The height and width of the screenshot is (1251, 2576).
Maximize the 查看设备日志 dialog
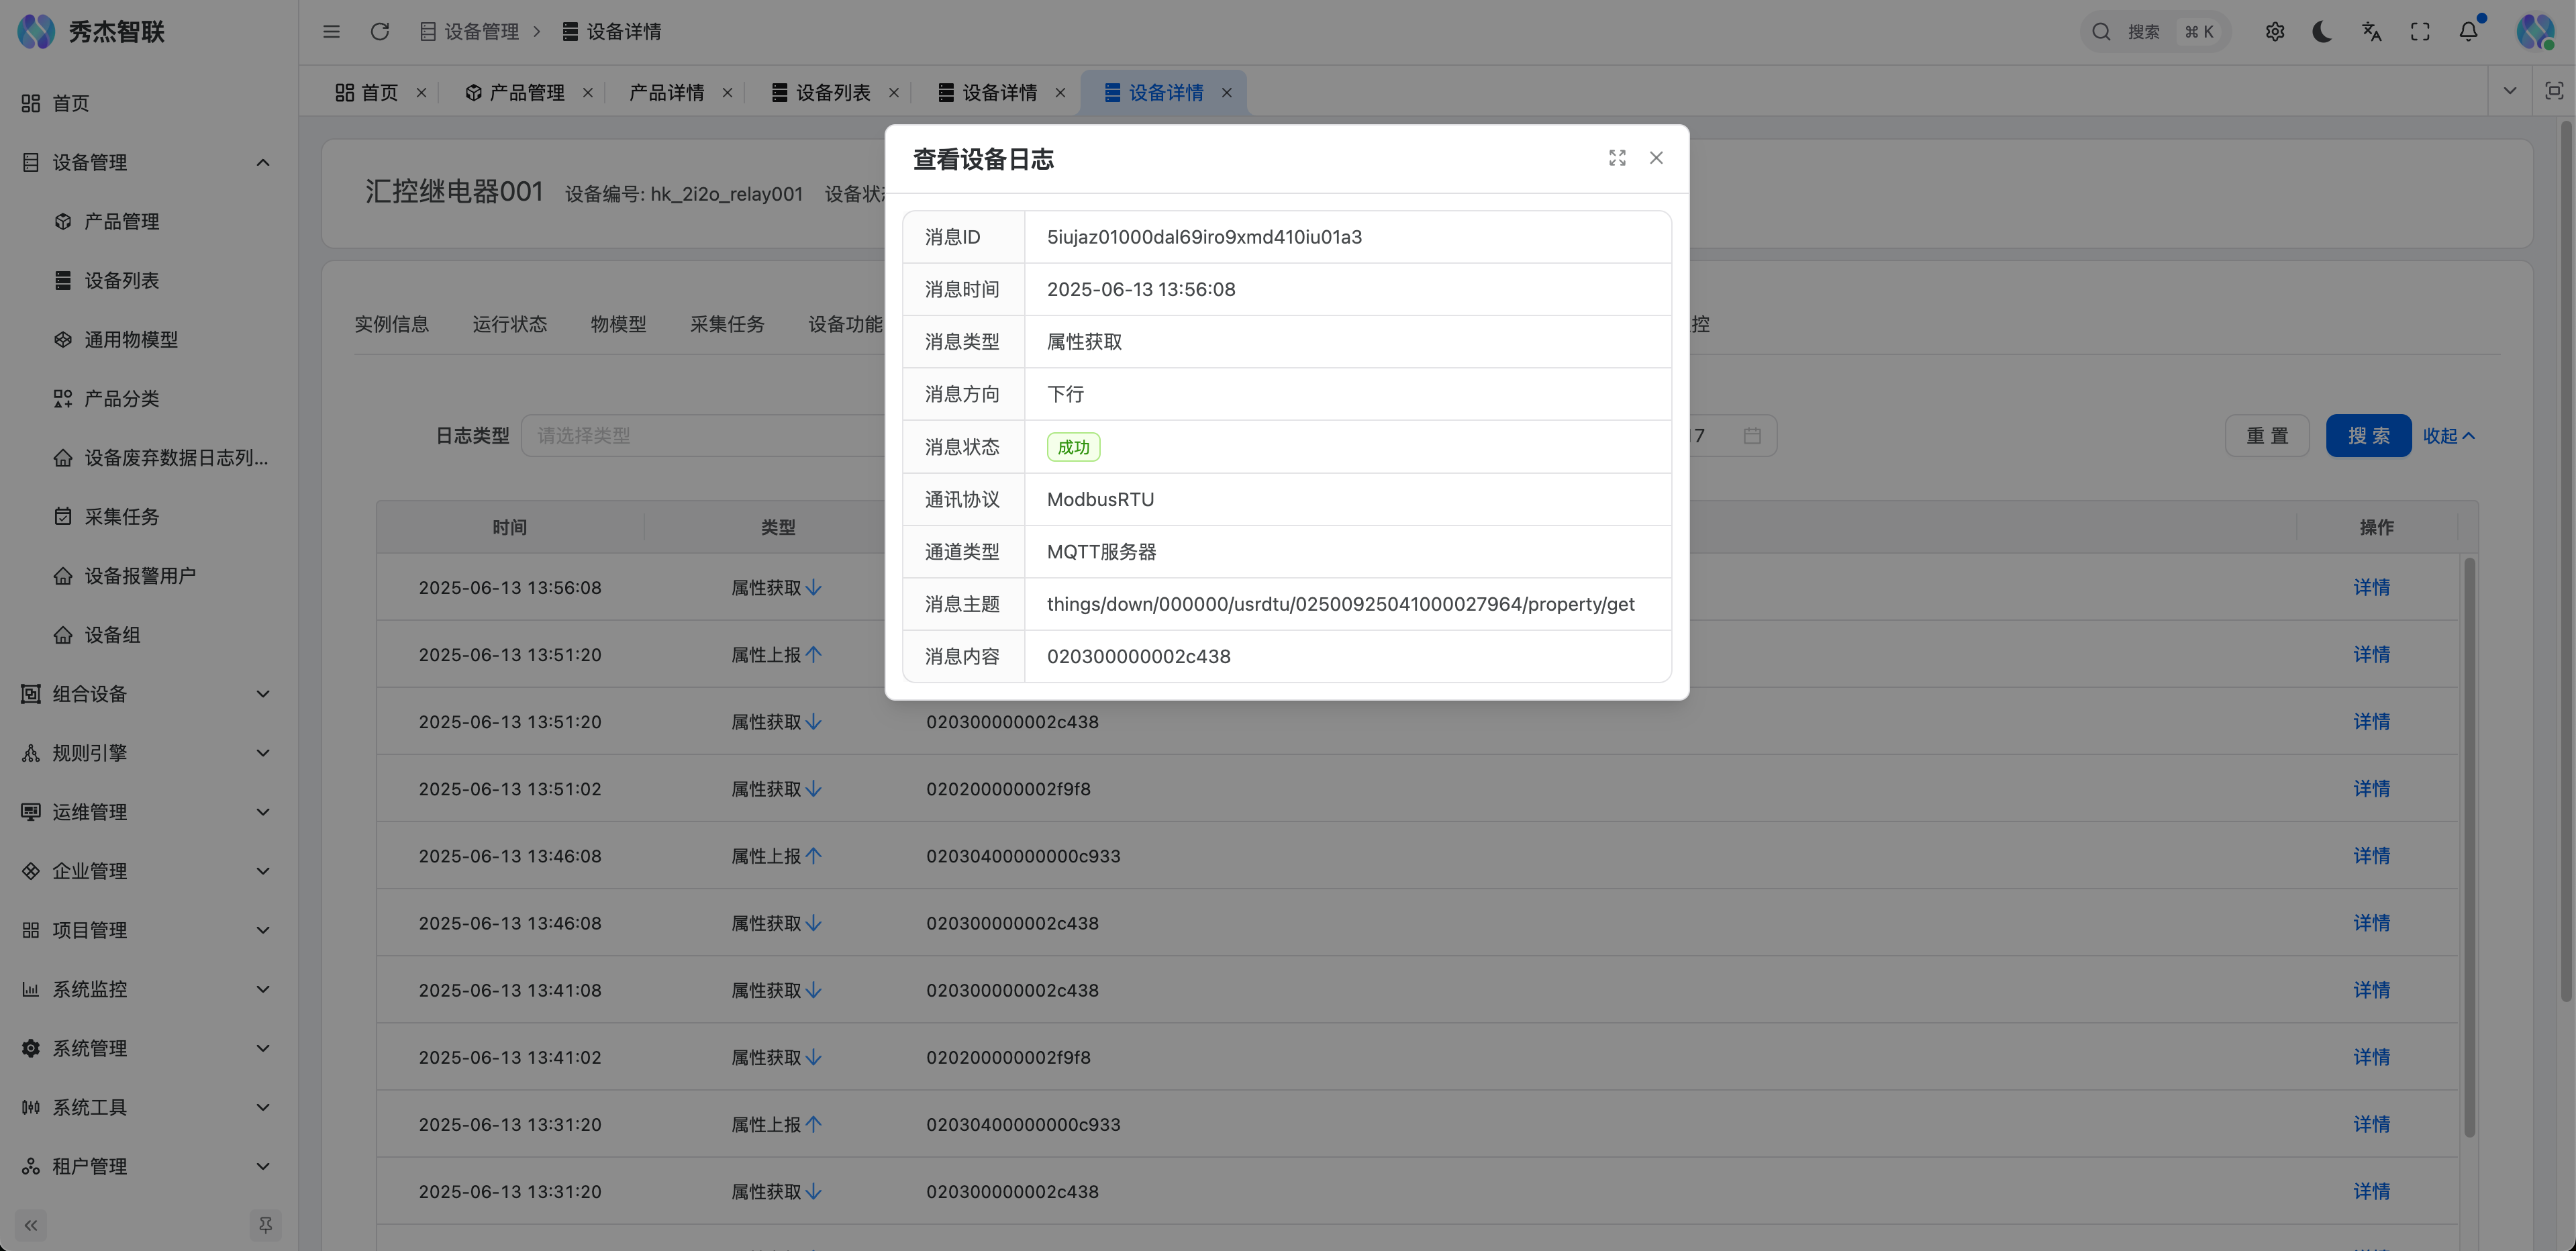pyautogui.click(x=1617, y=158)
